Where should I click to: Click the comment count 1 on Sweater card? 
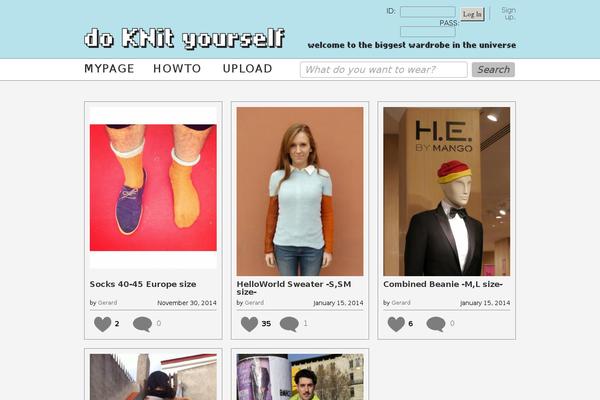point(305,323)
